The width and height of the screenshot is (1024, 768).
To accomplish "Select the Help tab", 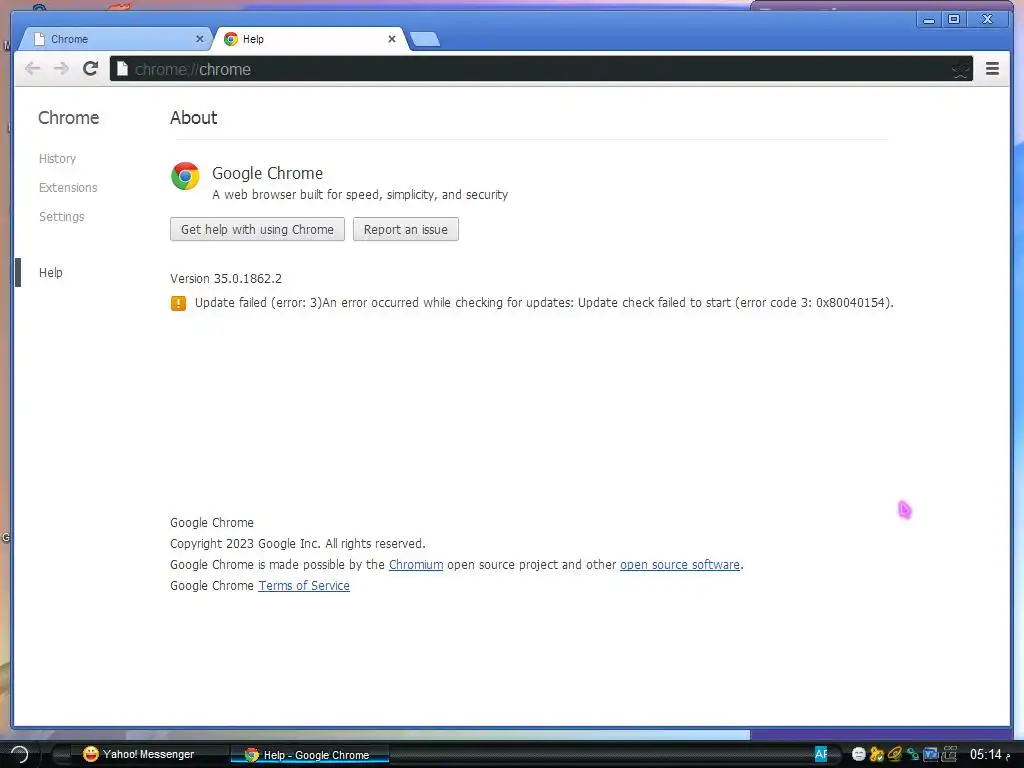I will tap(310, 39).
